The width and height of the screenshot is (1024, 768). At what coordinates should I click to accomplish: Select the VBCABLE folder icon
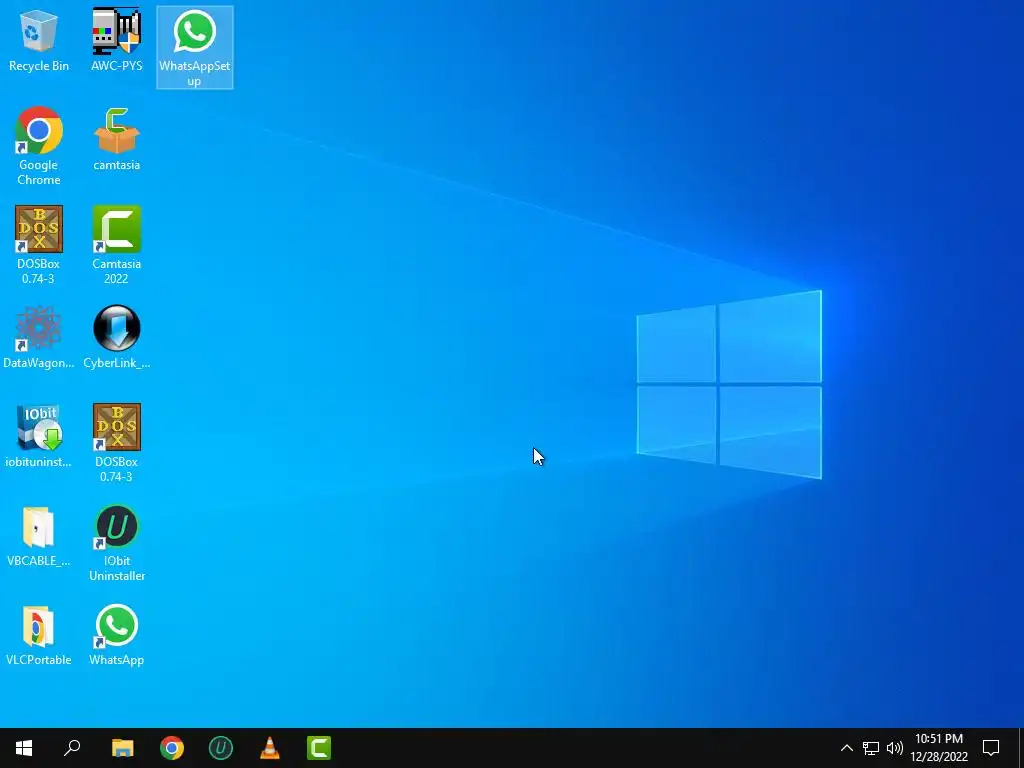pos(39,535)
